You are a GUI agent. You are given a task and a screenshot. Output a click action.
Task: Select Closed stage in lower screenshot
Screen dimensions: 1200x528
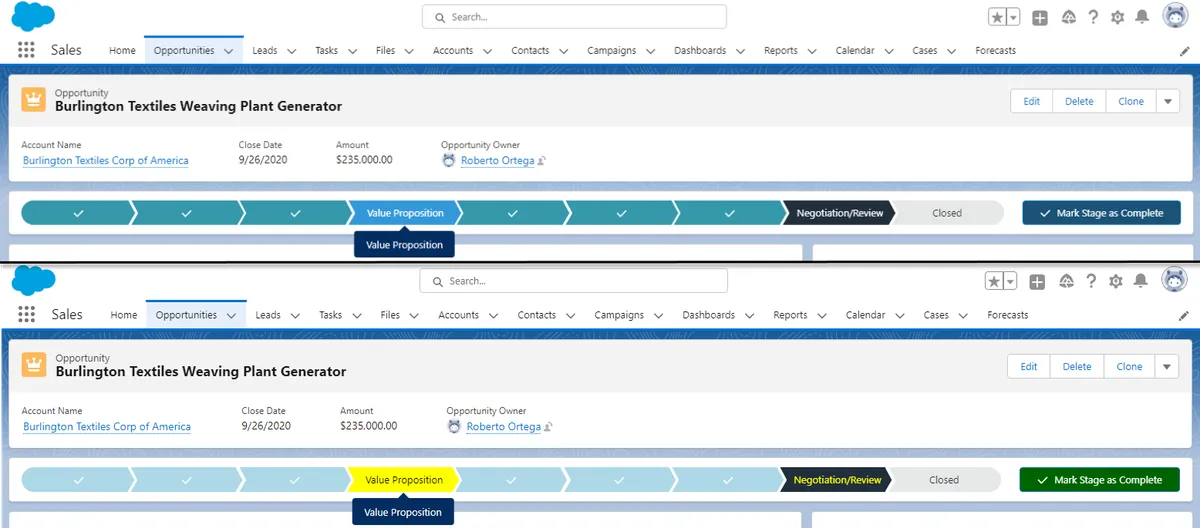coord(944,480)
